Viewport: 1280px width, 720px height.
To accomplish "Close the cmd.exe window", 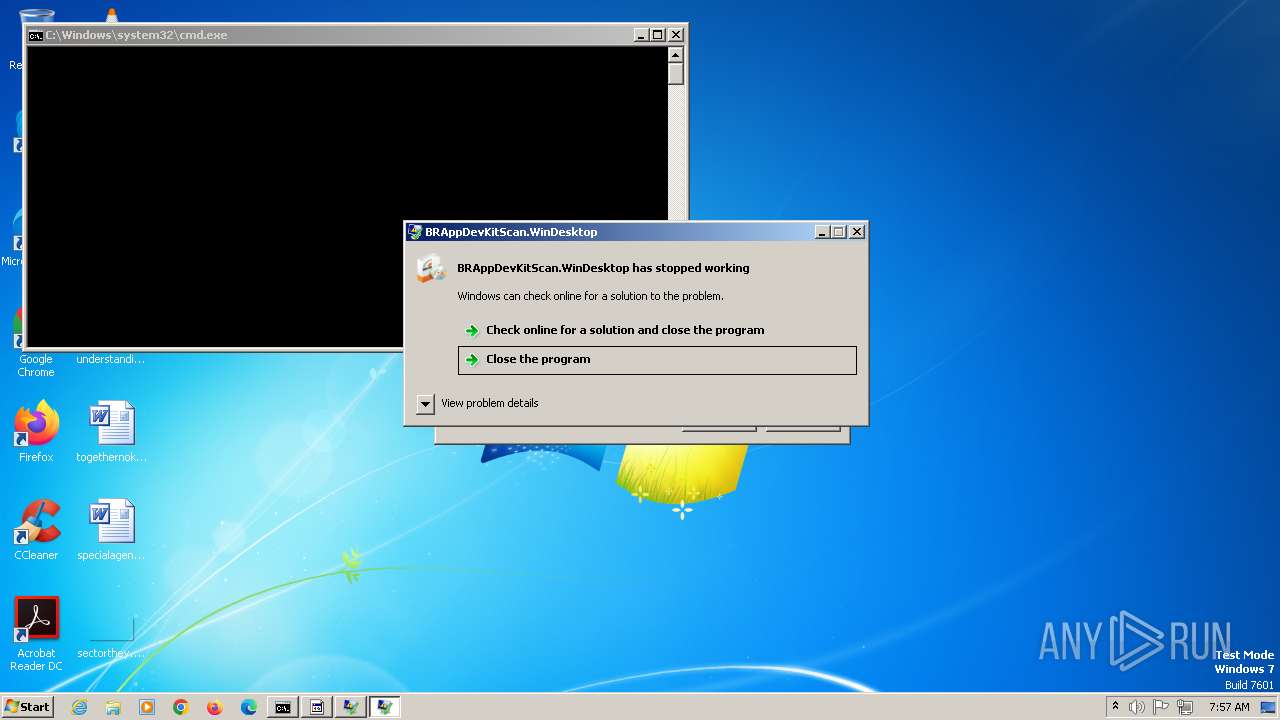I will (x=676, y=35).
